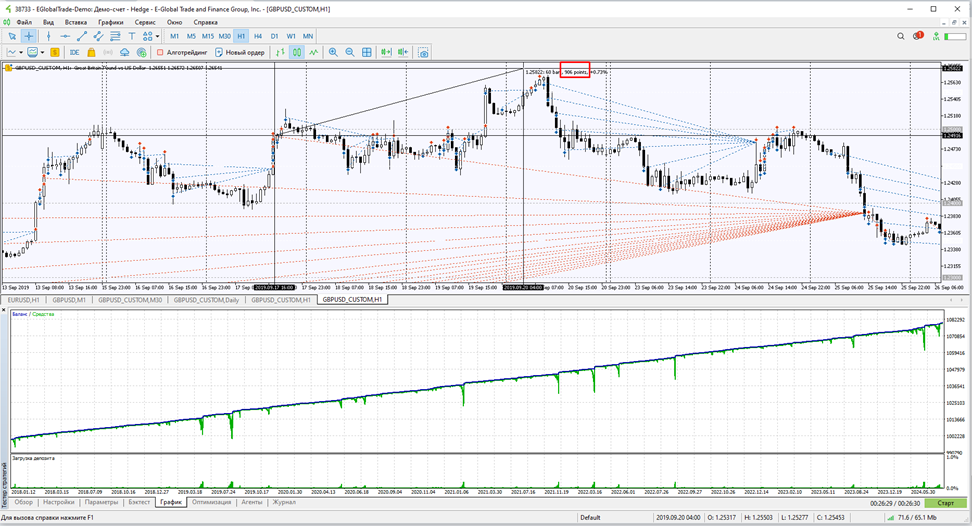Open the Справка menu

tap(205, 22)
